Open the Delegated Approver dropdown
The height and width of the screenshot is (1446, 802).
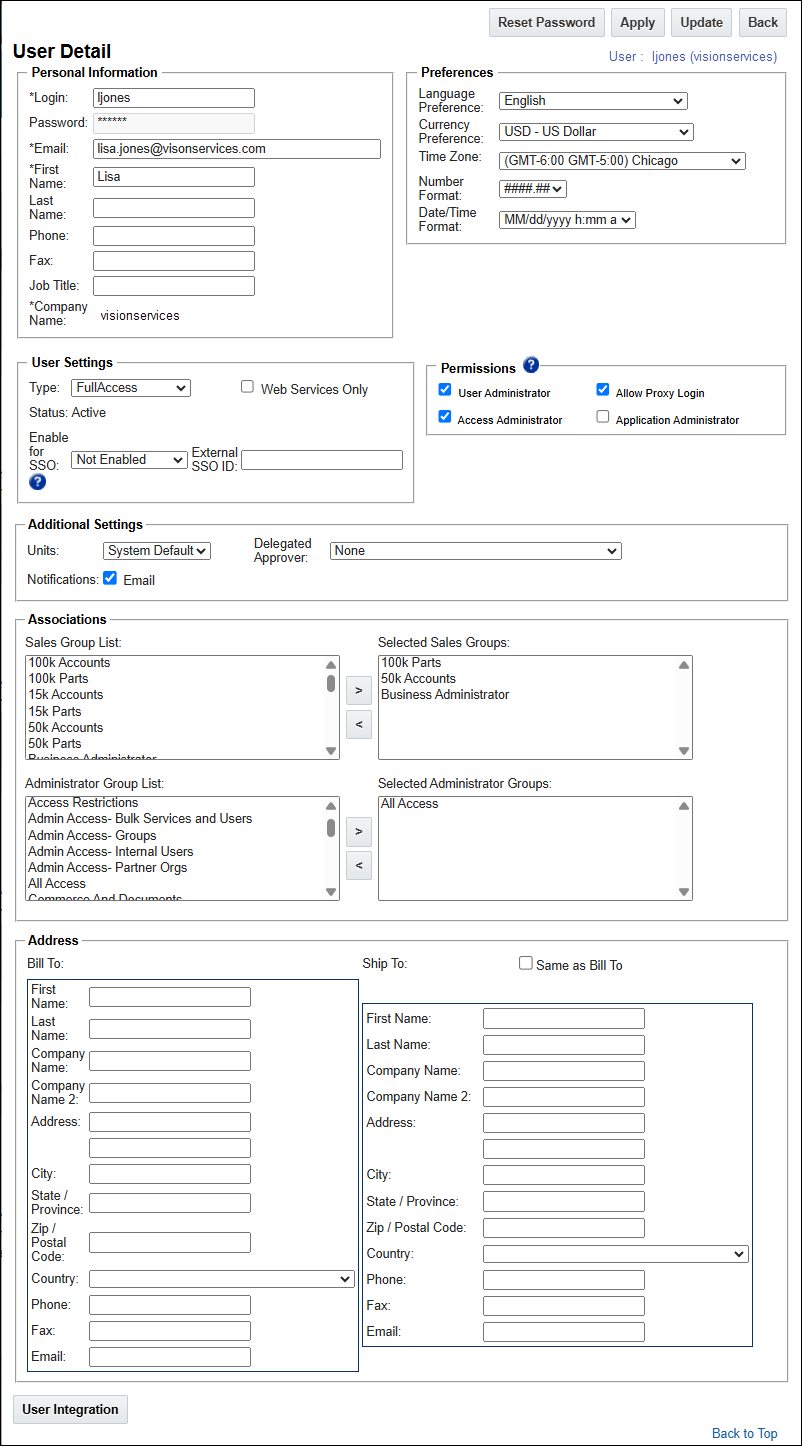[475, 551]
